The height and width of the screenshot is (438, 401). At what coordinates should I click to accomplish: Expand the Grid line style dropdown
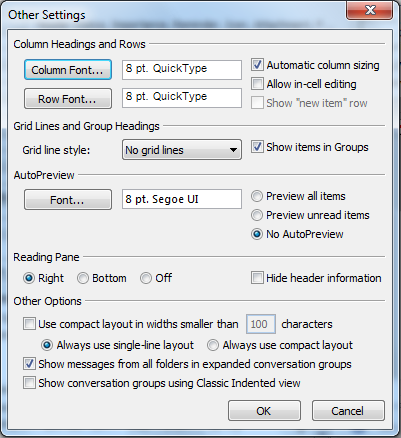tap(182, 150)
